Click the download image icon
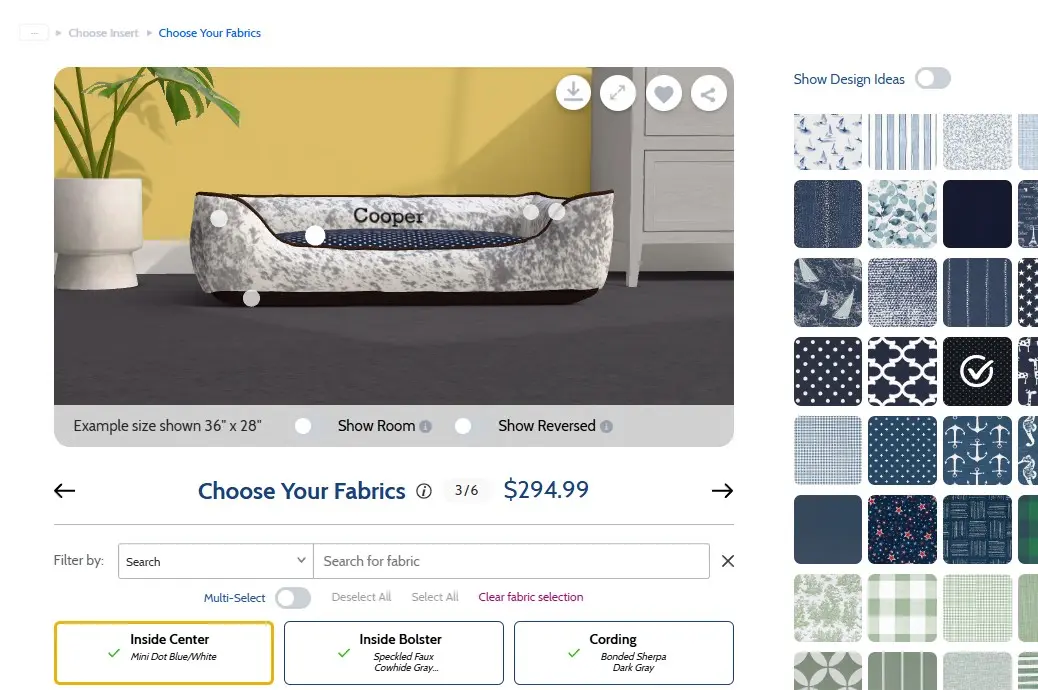The width and height of the screenshot is (1038, 690). [x=573, y=93]
